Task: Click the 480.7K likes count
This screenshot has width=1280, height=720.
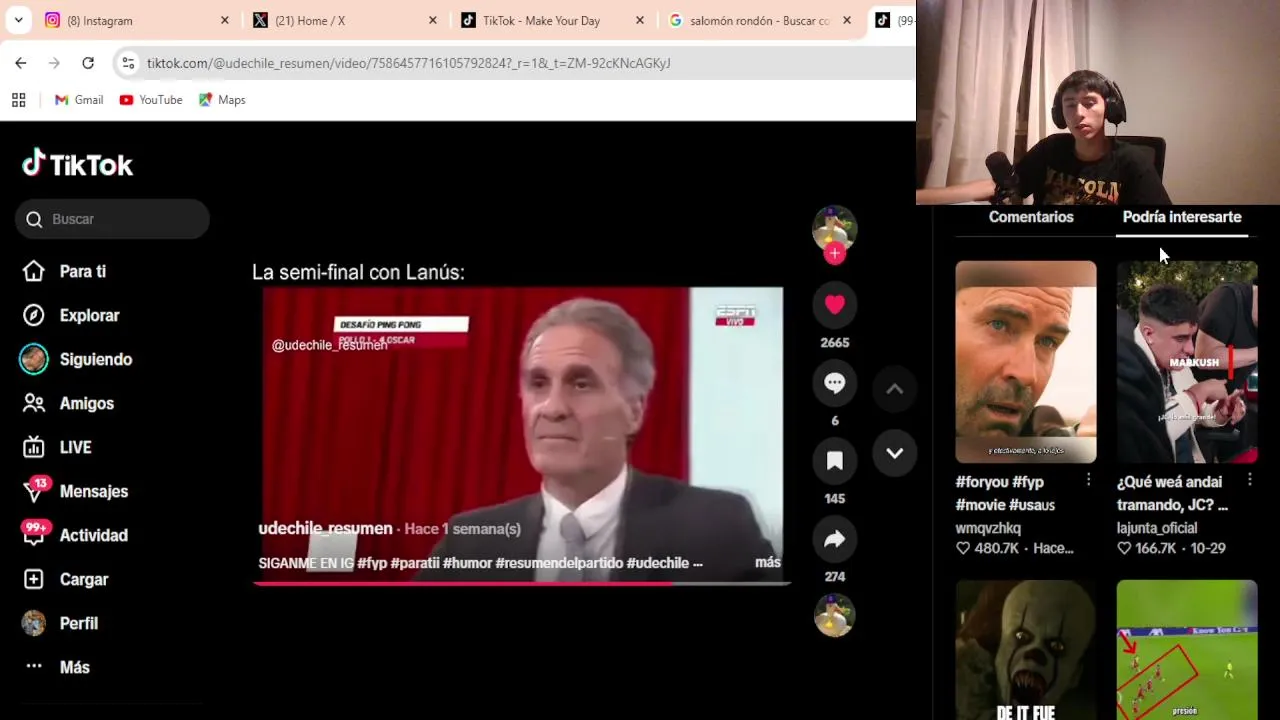Action: [995, 548]
